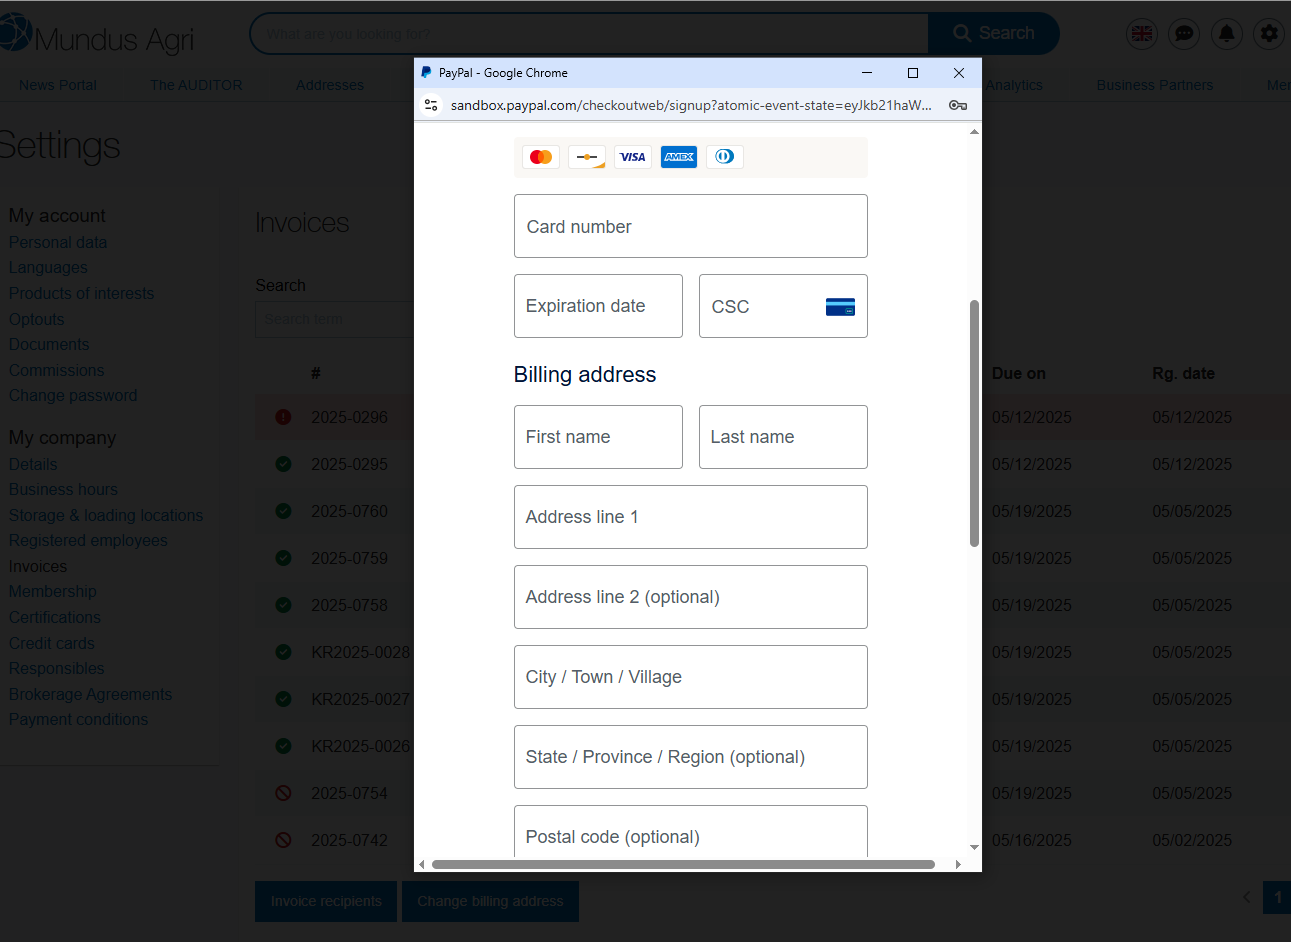Open Payment conditions link
Viewport: 1291px width, 942px height.
[79, 719]
